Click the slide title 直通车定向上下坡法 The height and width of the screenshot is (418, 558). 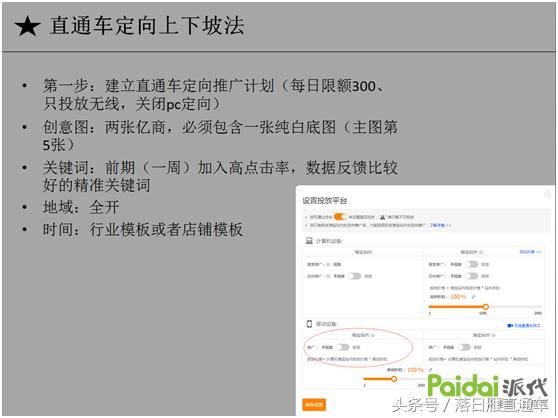pyautogui.click(x=147, y=26)
